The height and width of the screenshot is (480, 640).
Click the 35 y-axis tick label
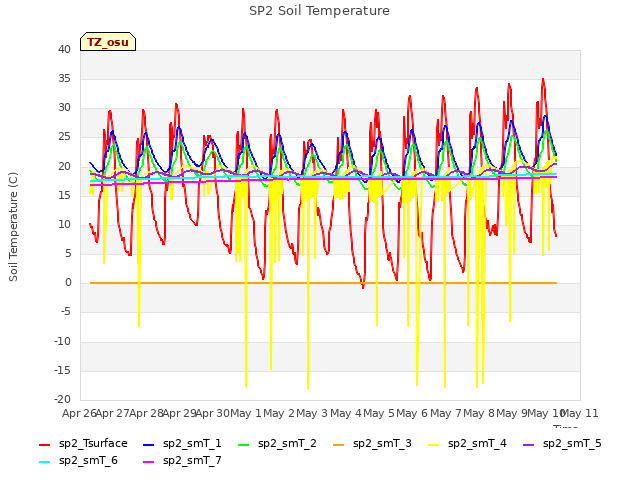tap(64, 79)
